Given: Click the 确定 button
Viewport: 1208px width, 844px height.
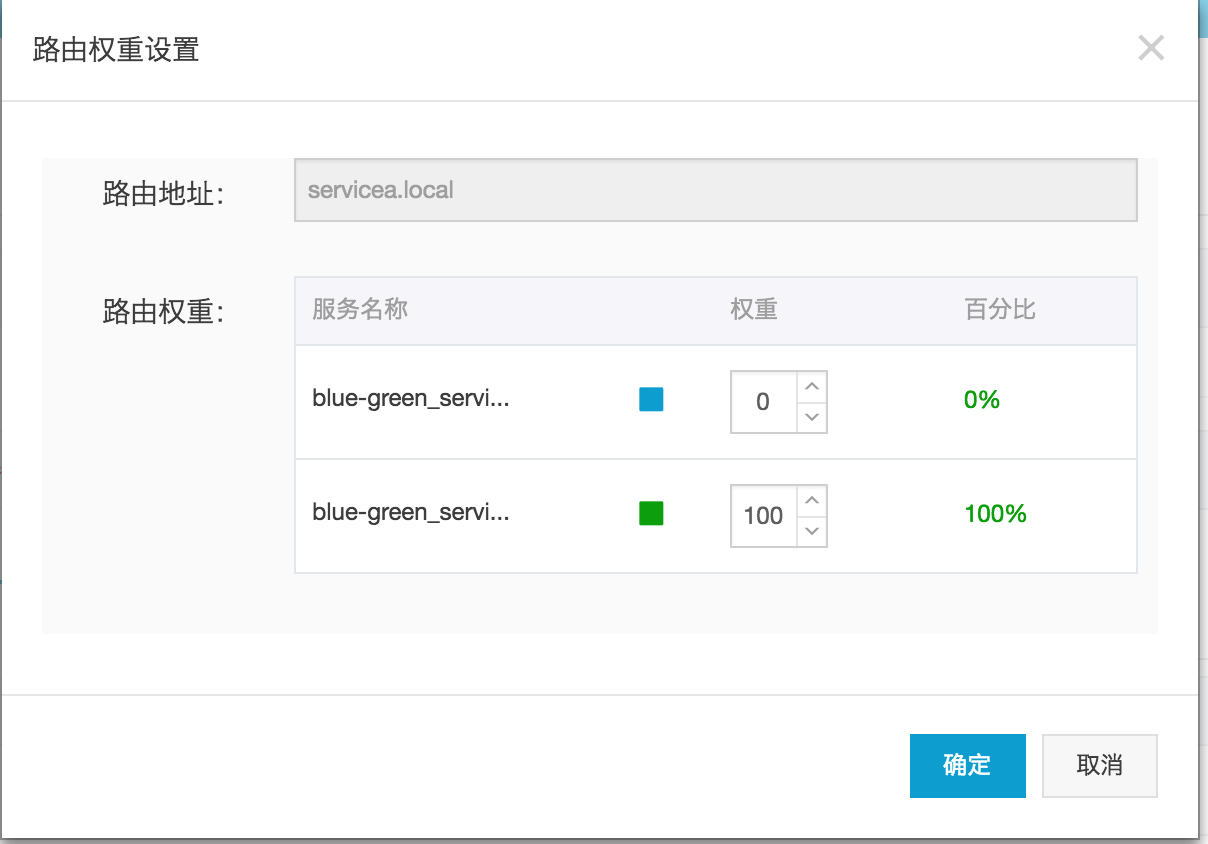Looking at the screenshot, I should [x=967, y=766].
